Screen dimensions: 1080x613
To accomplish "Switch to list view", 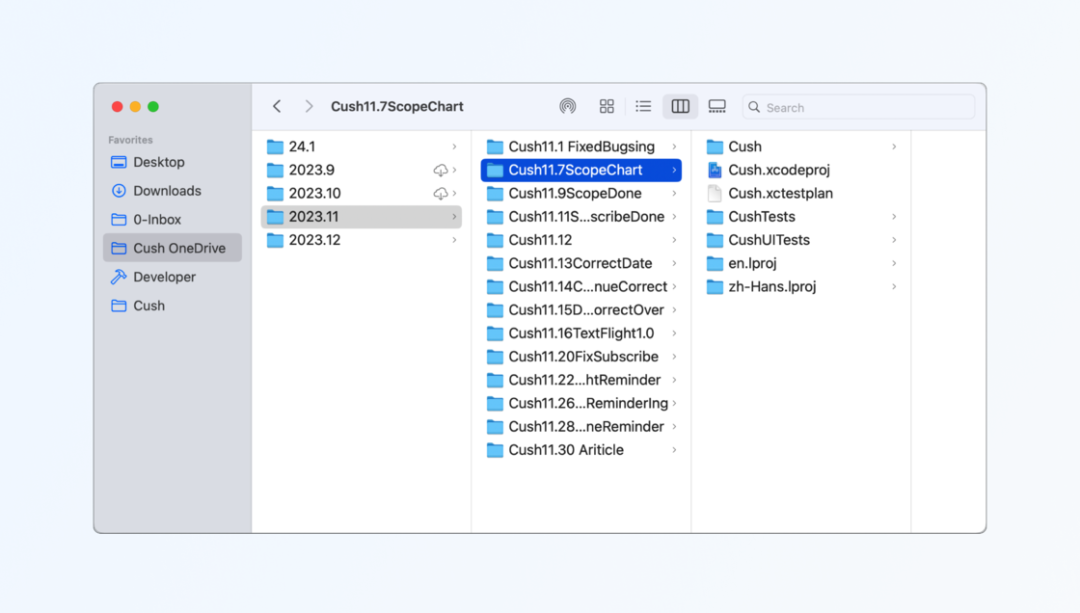I will point(643,107).
